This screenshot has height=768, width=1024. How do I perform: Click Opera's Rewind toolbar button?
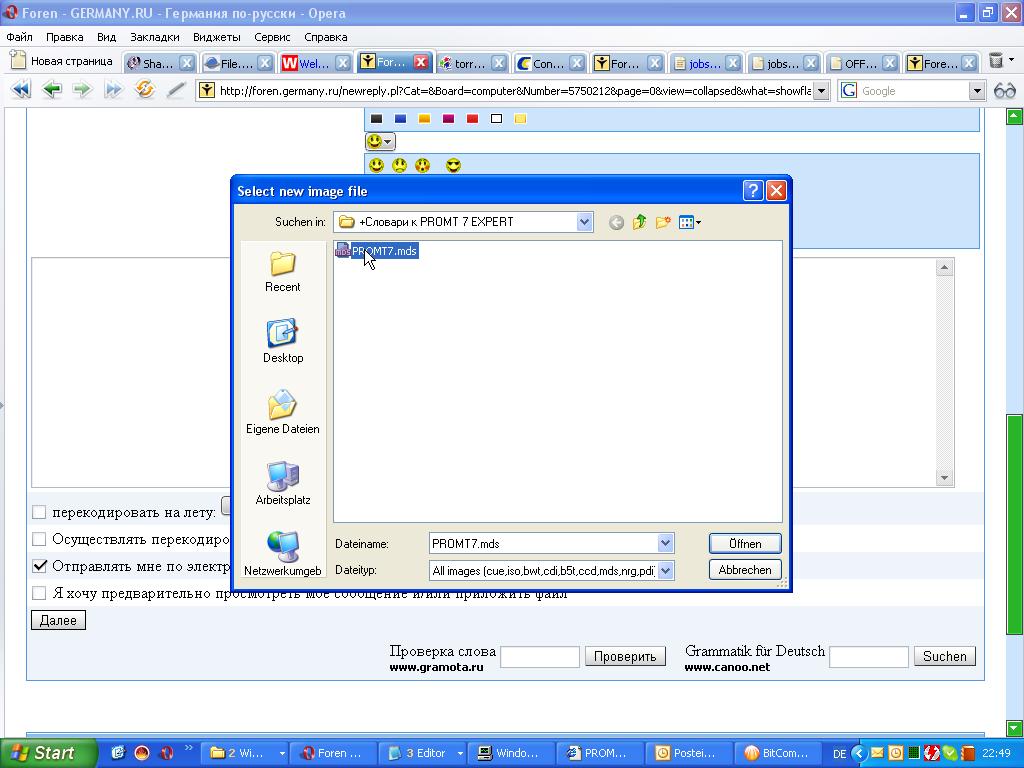[21, 89]
